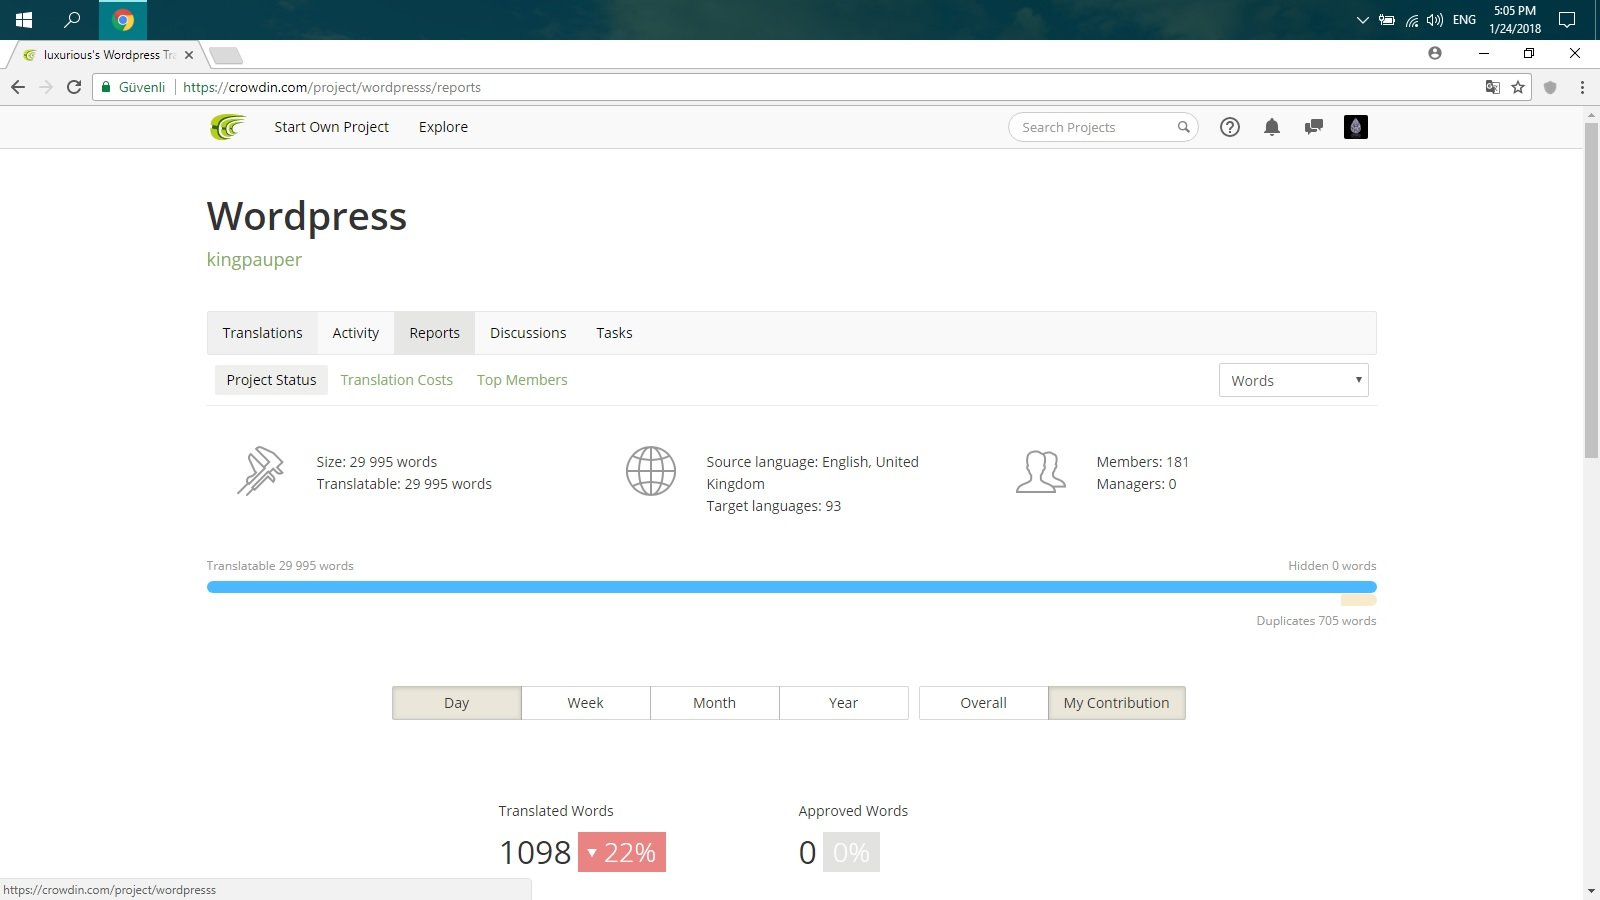Click the globe source language icon
The height and width of the screenshot is (900, 1600).
651,471
